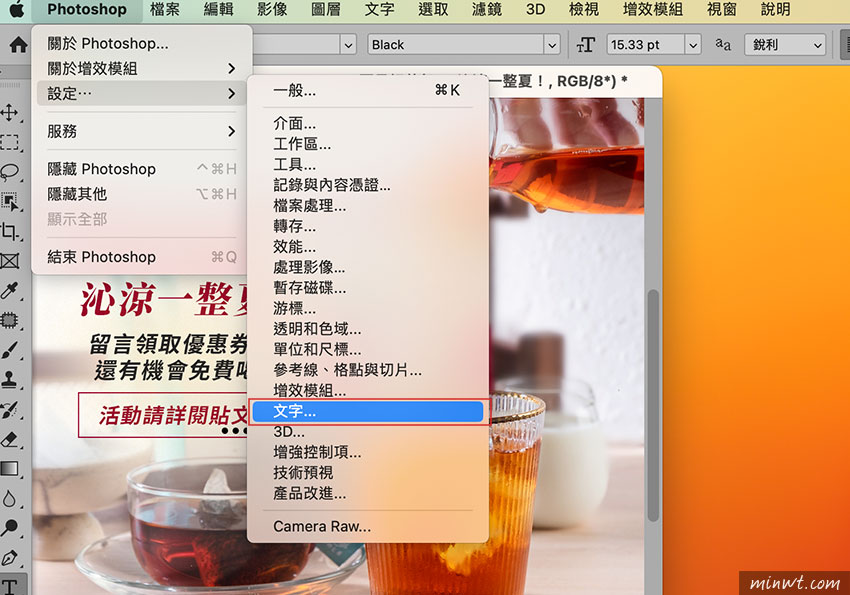Select the History Brush tool
850x595 pixels.
(9, 410)
